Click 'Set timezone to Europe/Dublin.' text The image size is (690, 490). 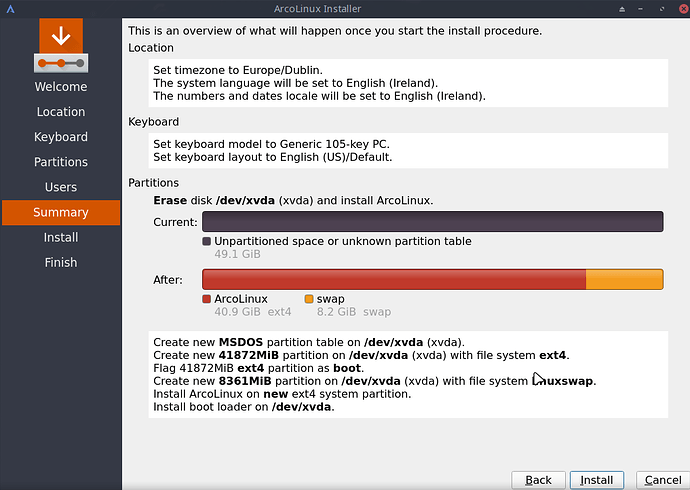point(238,70)
